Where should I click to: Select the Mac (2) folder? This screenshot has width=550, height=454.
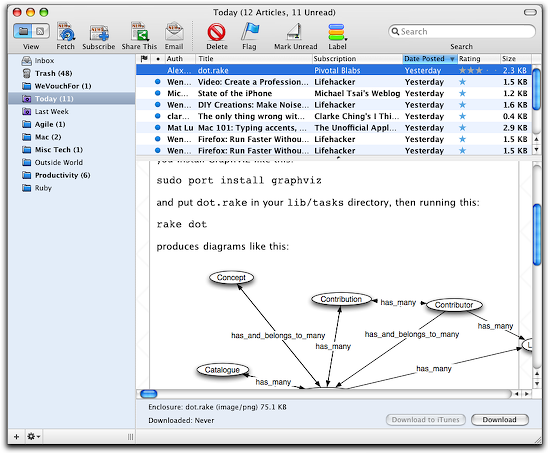72,137
